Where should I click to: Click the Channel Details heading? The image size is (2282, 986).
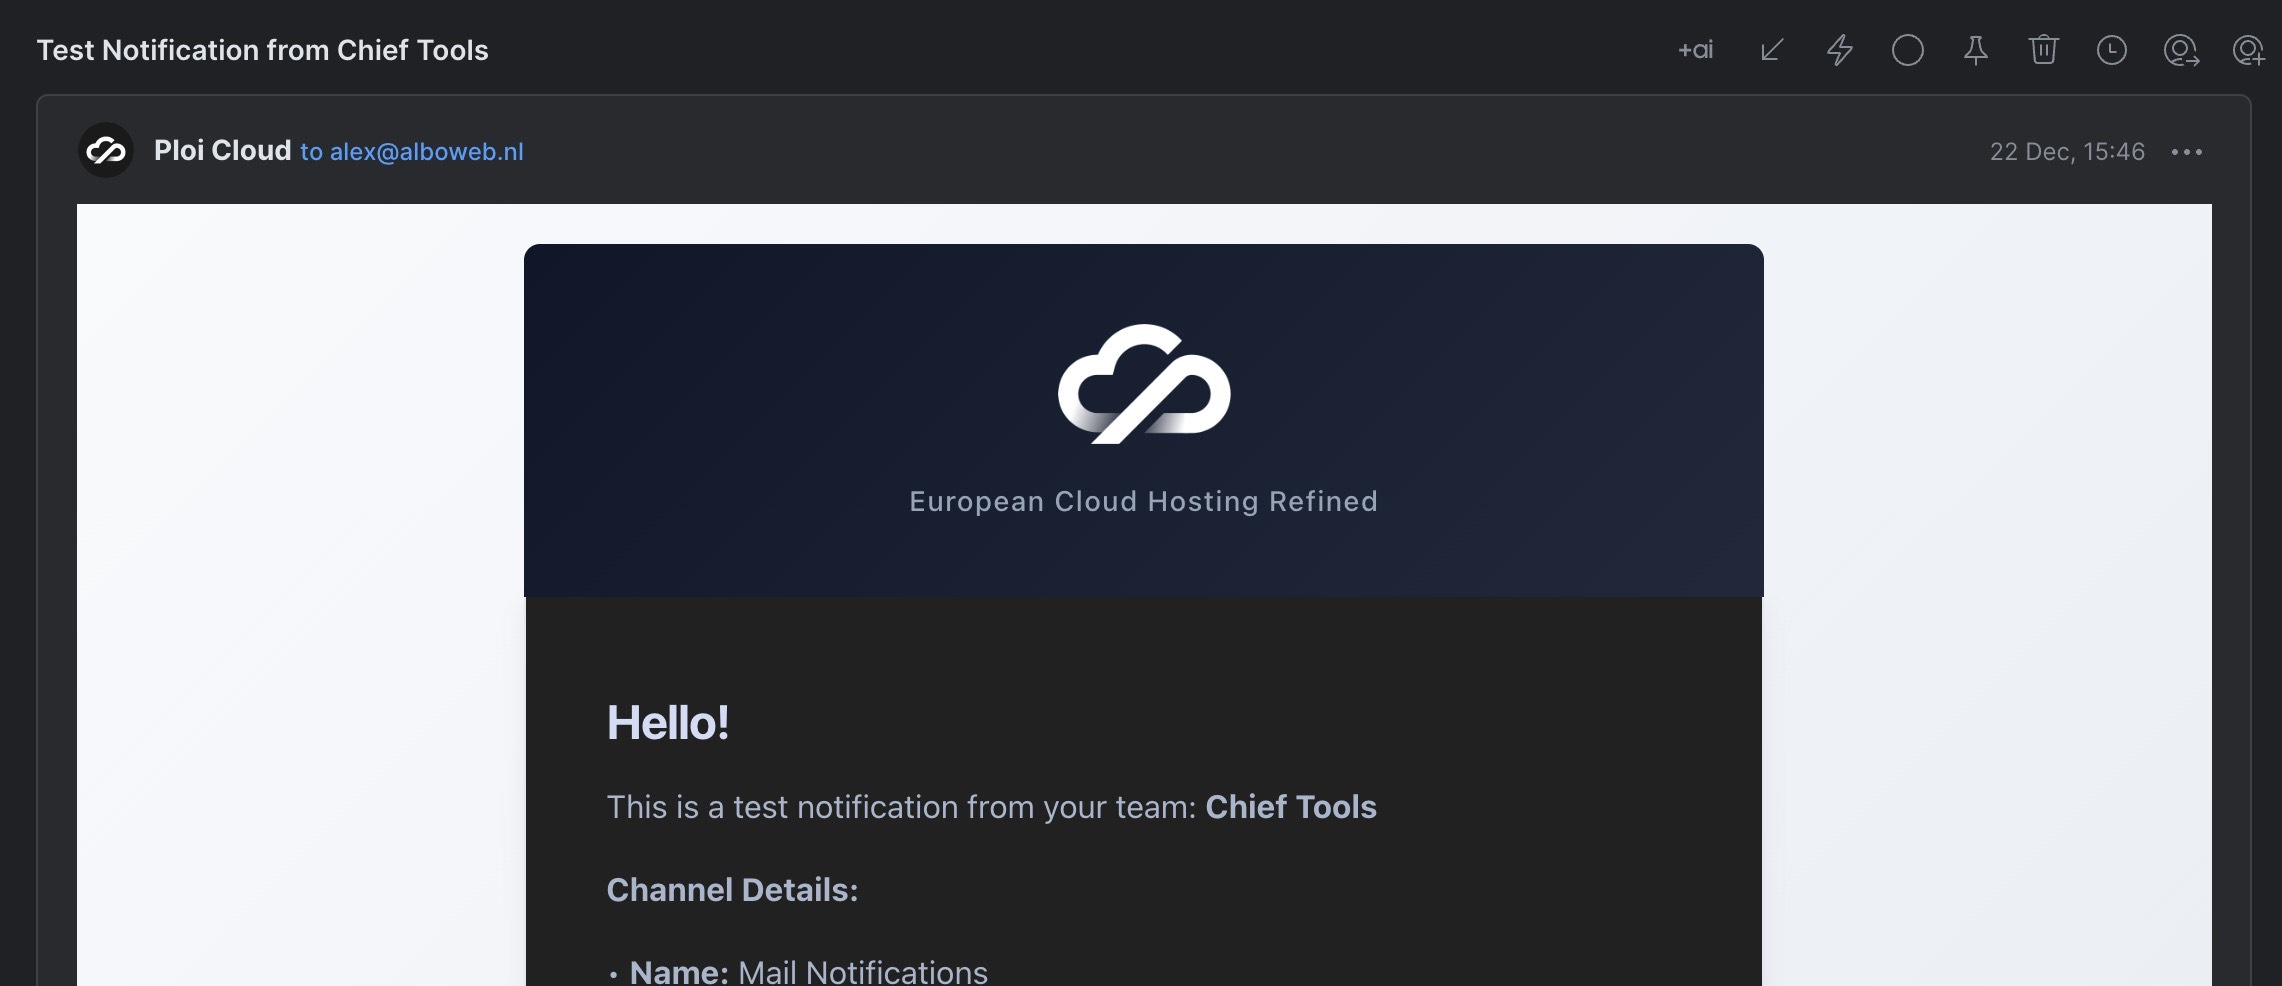click(732, 890)
